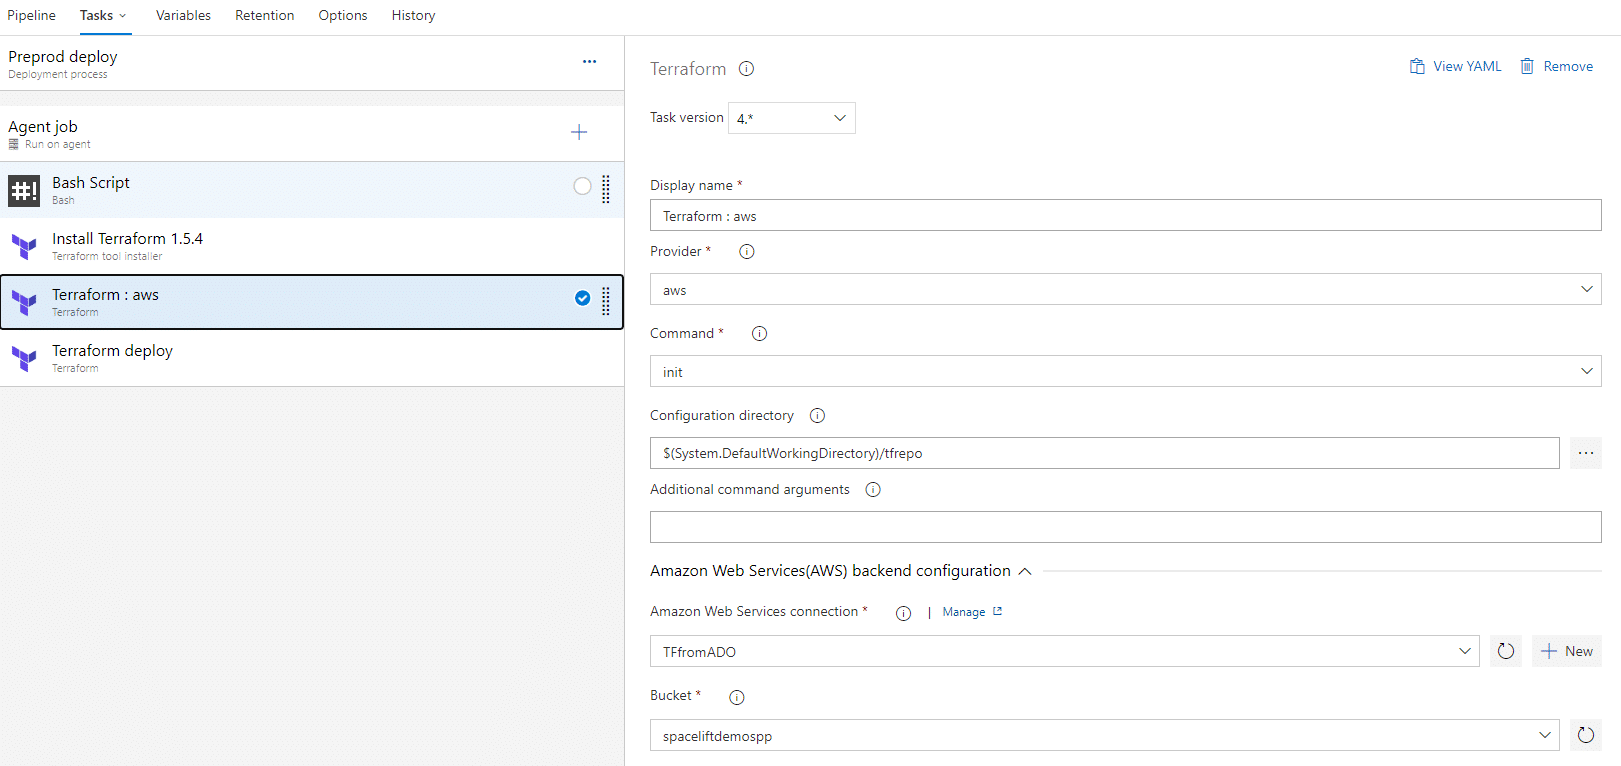Switch to the Pipeline tab
This screenshot has width=1621, height=766.
[x=32, y=15]
